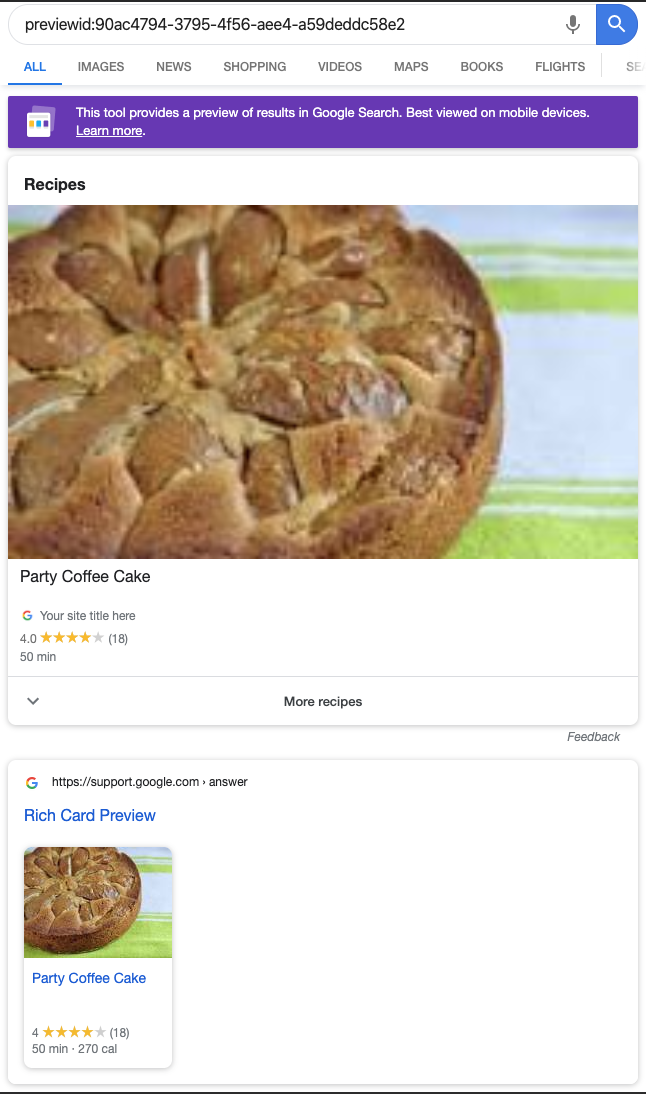Click Google favicon next to support.google.com URL
The width and height of the screenshot is (646, 1094).
click(32, 782)
